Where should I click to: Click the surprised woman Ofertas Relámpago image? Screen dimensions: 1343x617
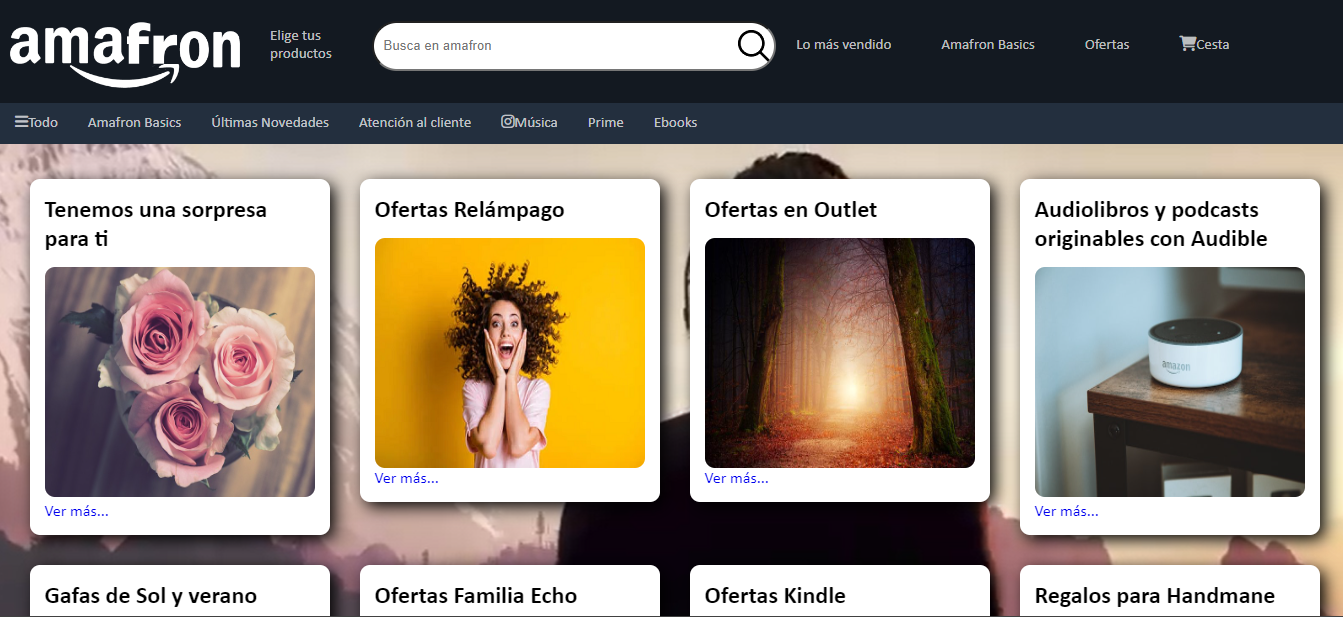click(510, 353)
